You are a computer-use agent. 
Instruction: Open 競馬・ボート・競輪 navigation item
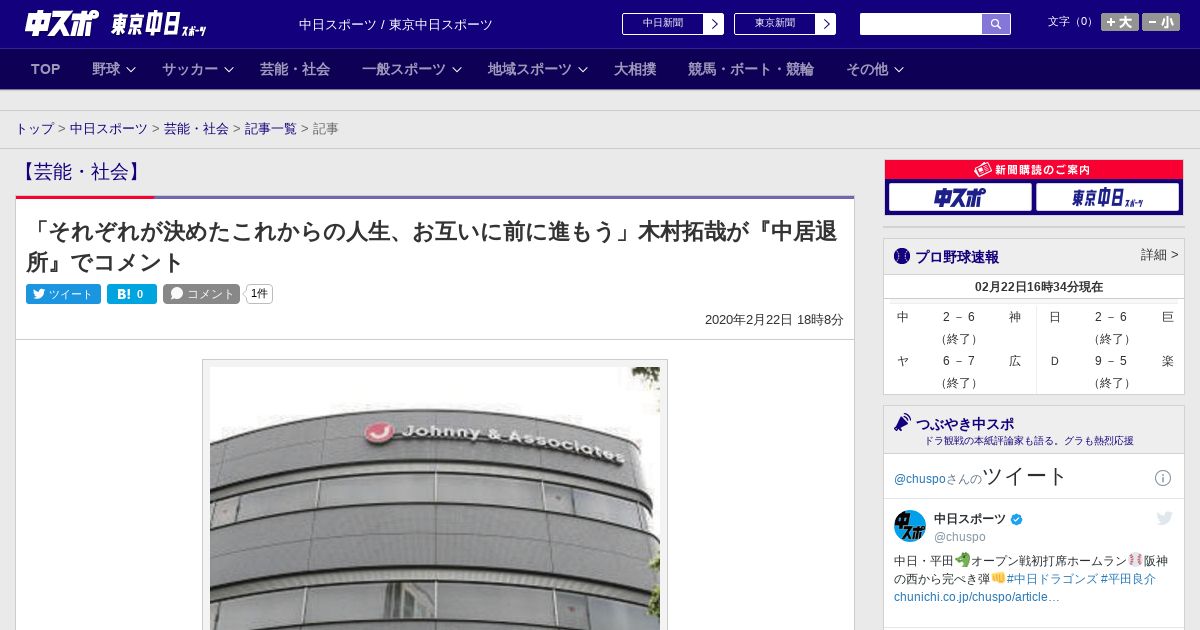pos(751,69)
